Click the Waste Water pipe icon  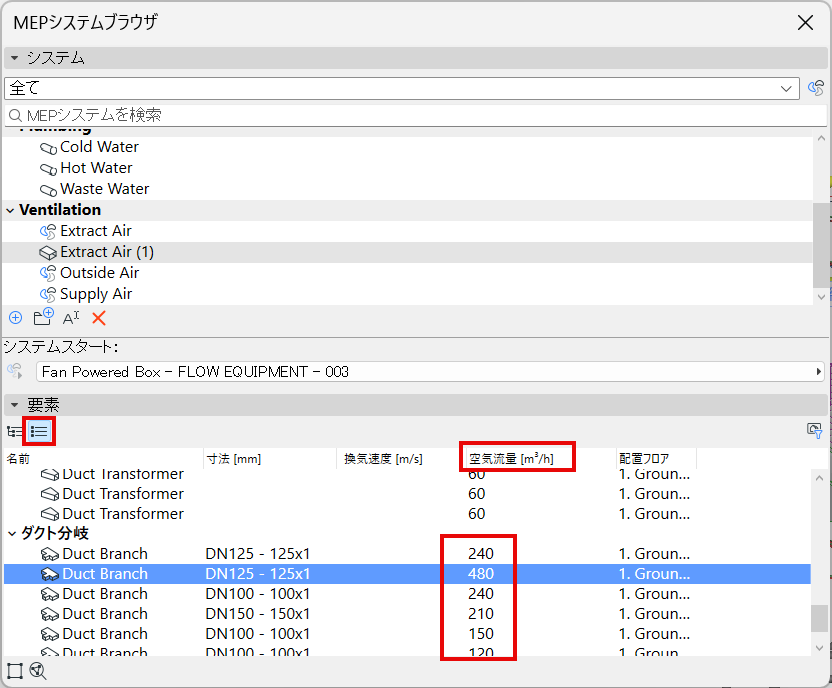48,190
